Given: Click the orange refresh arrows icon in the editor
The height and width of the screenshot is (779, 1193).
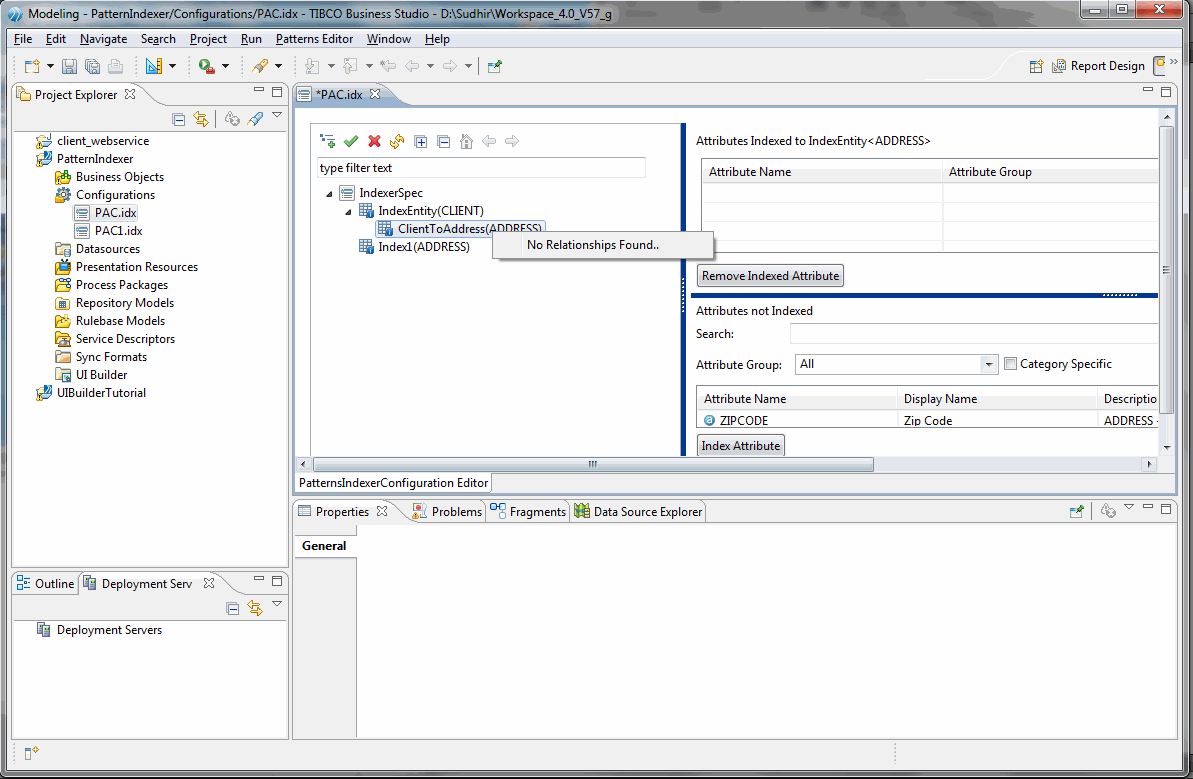Looking at the screenshot, I should [397, 141].
